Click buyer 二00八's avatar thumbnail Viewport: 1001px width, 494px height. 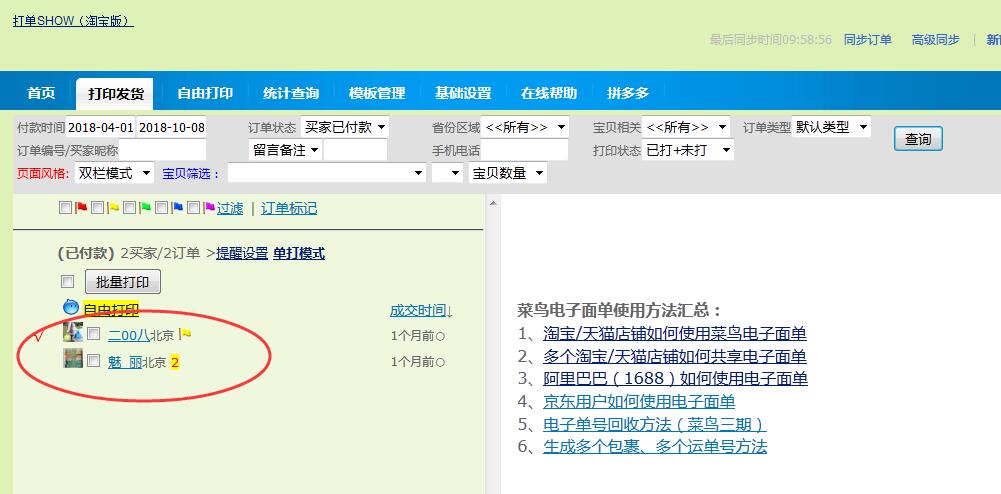pyautogui.click(x=73, y=333)
